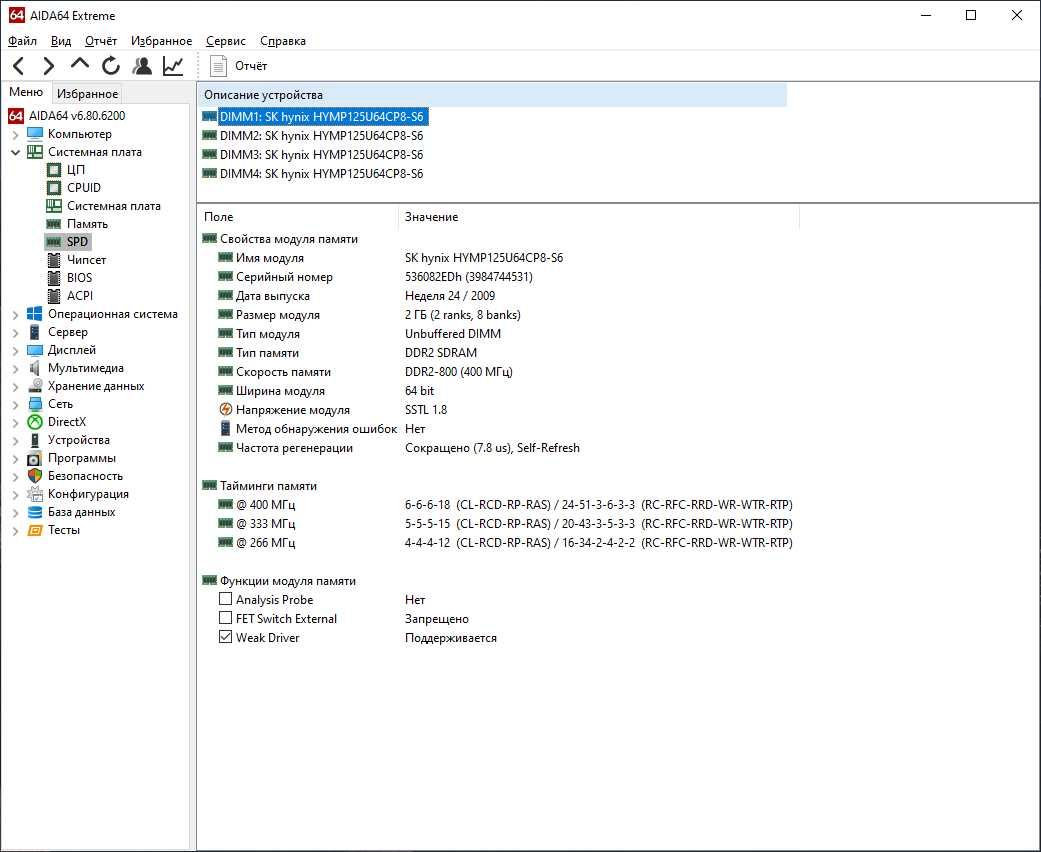Select the ЦП icon in the tree
This screenshot has height=852, width=1041.
54,170
